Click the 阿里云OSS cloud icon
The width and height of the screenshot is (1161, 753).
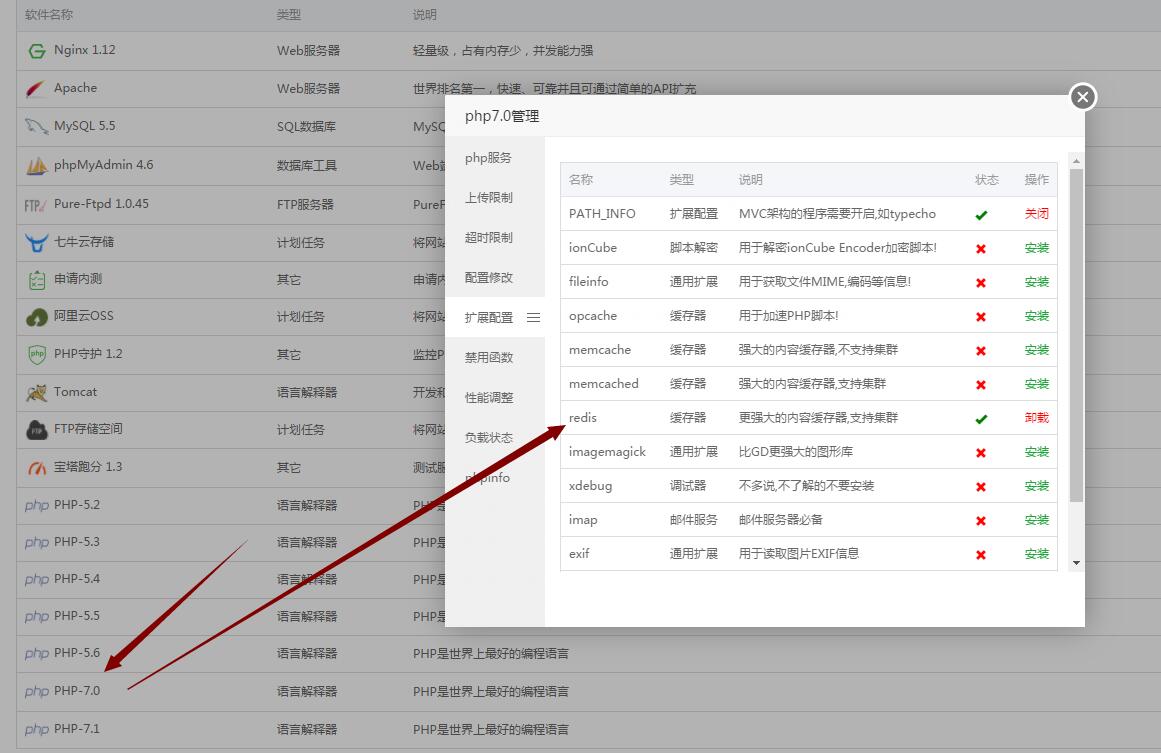point(36,318)
